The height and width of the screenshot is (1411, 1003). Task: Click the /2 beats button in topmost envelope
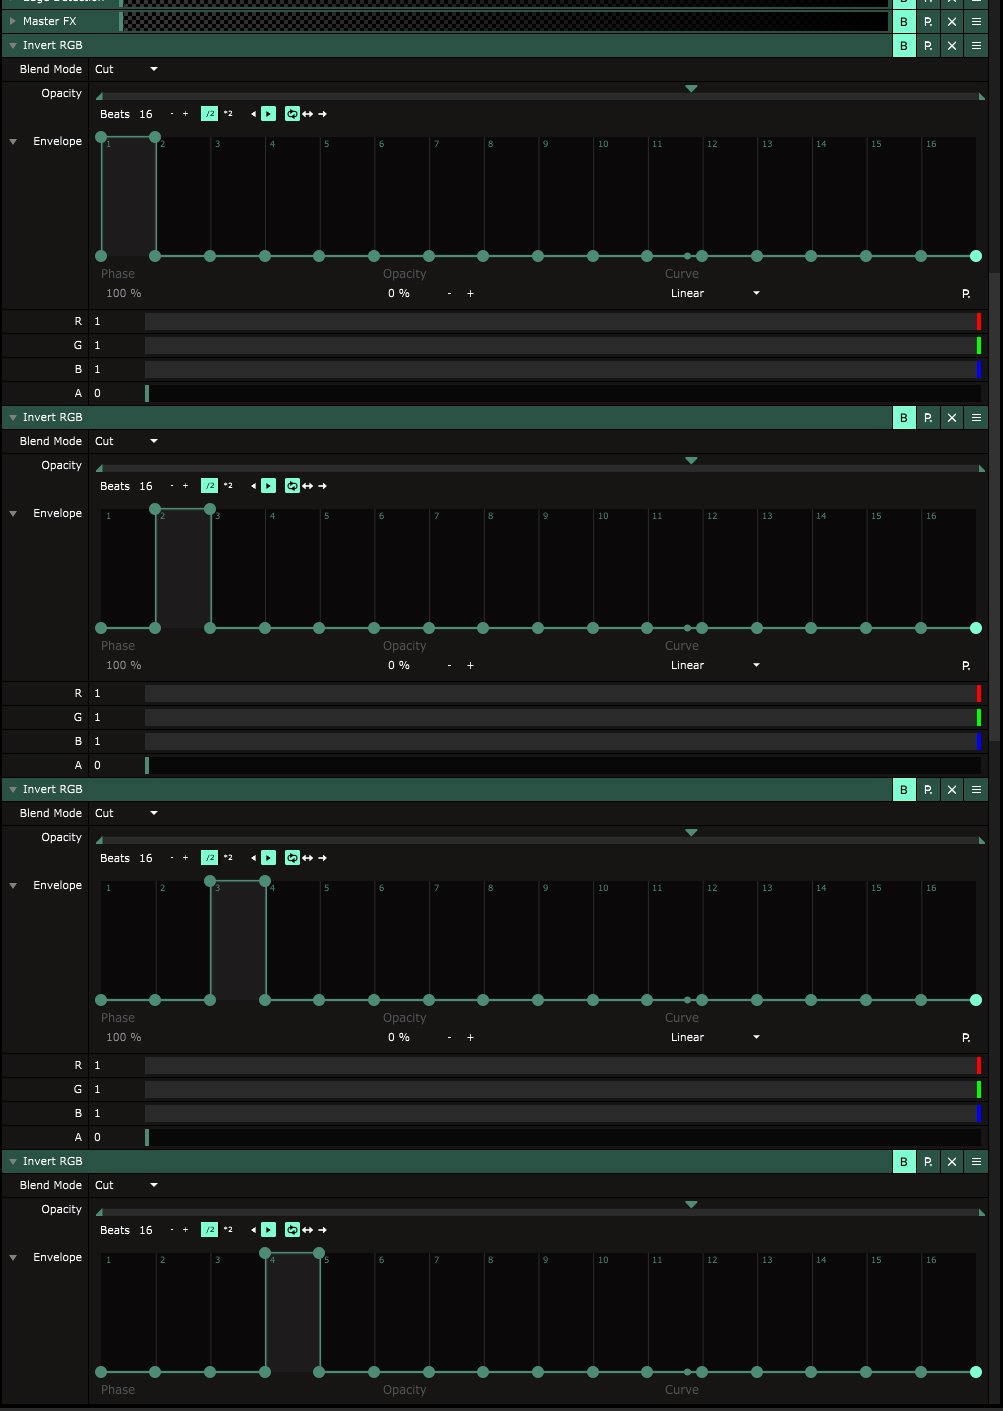coord(209,114)
